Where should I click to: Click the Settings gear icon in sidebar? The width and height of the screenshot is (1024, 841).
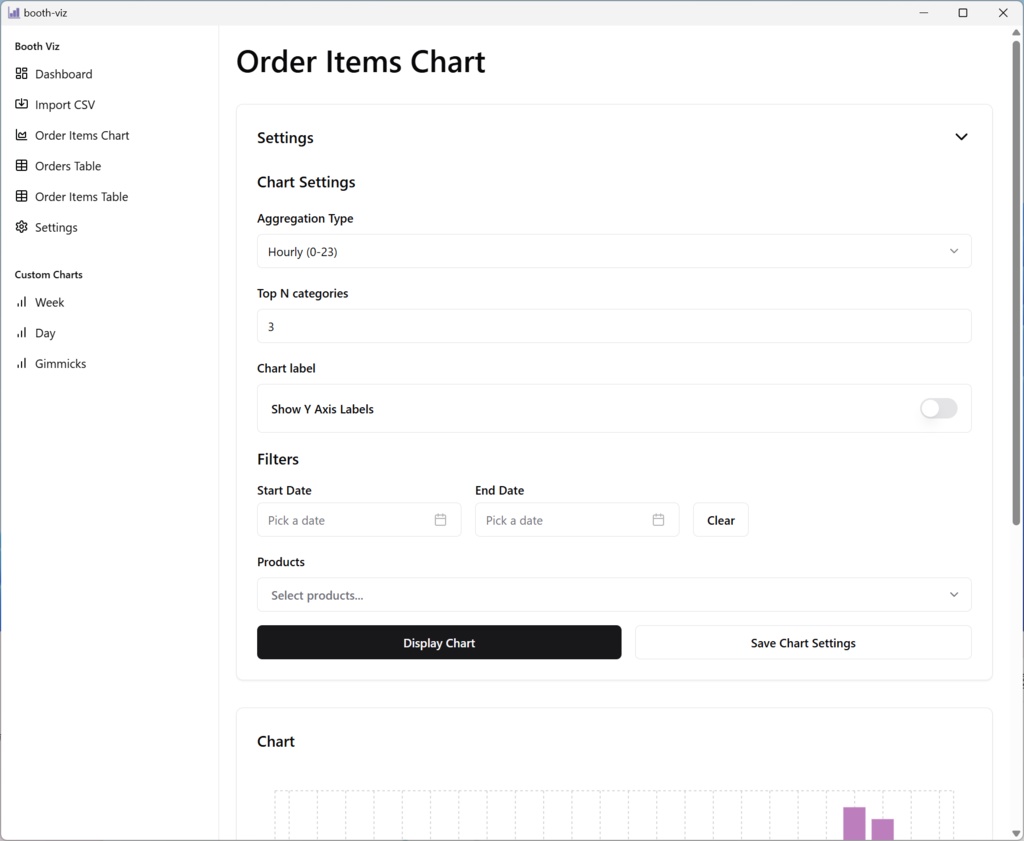click(x=22, y=227)
